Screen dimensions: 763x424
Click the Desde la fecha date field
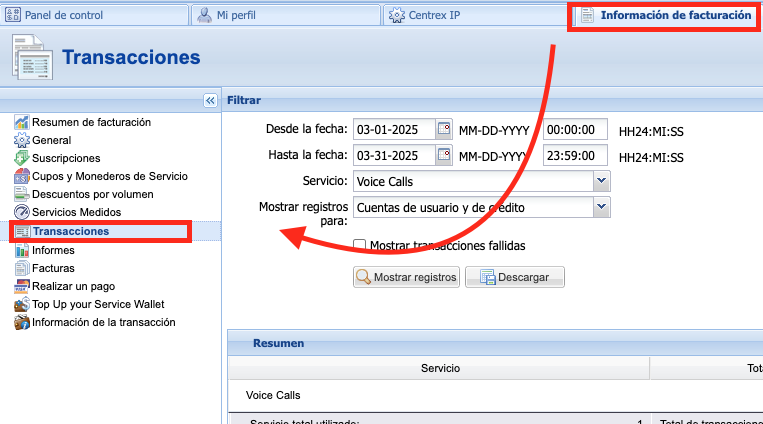pyautogui.click(x=394, y=129)
